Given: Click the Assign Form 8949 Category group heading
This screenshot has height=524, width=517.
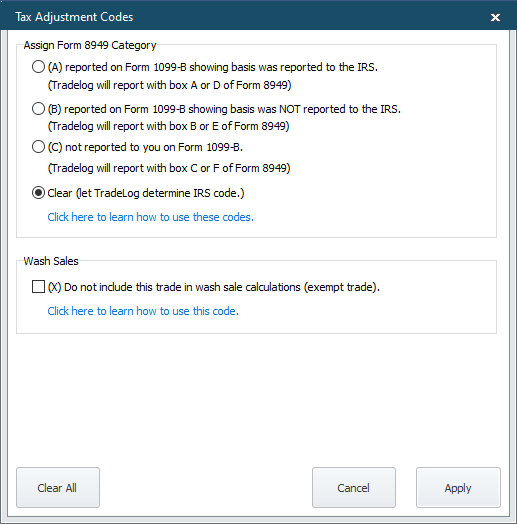Looking at the screenshot, I should [x=90, y=45].
